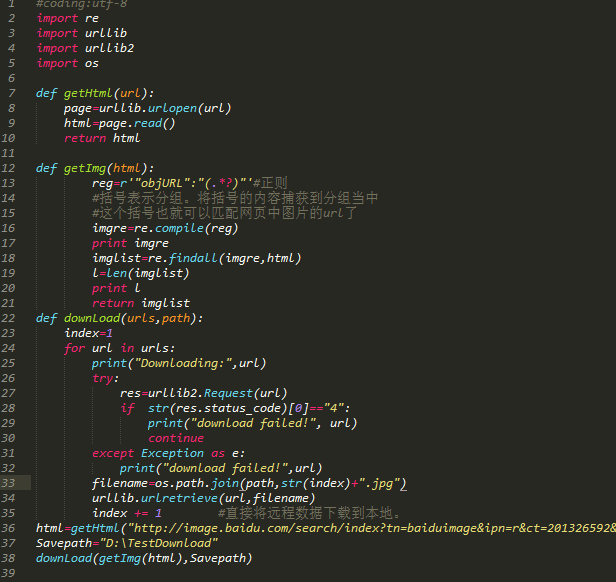
Task: Click the objURL regex line
Action: point(190,183)
